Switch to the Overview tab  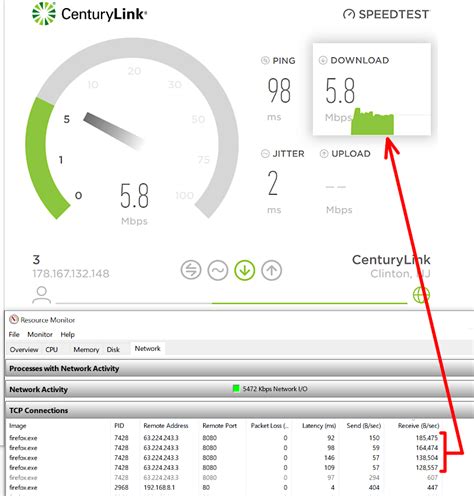[x=24, y=350]
